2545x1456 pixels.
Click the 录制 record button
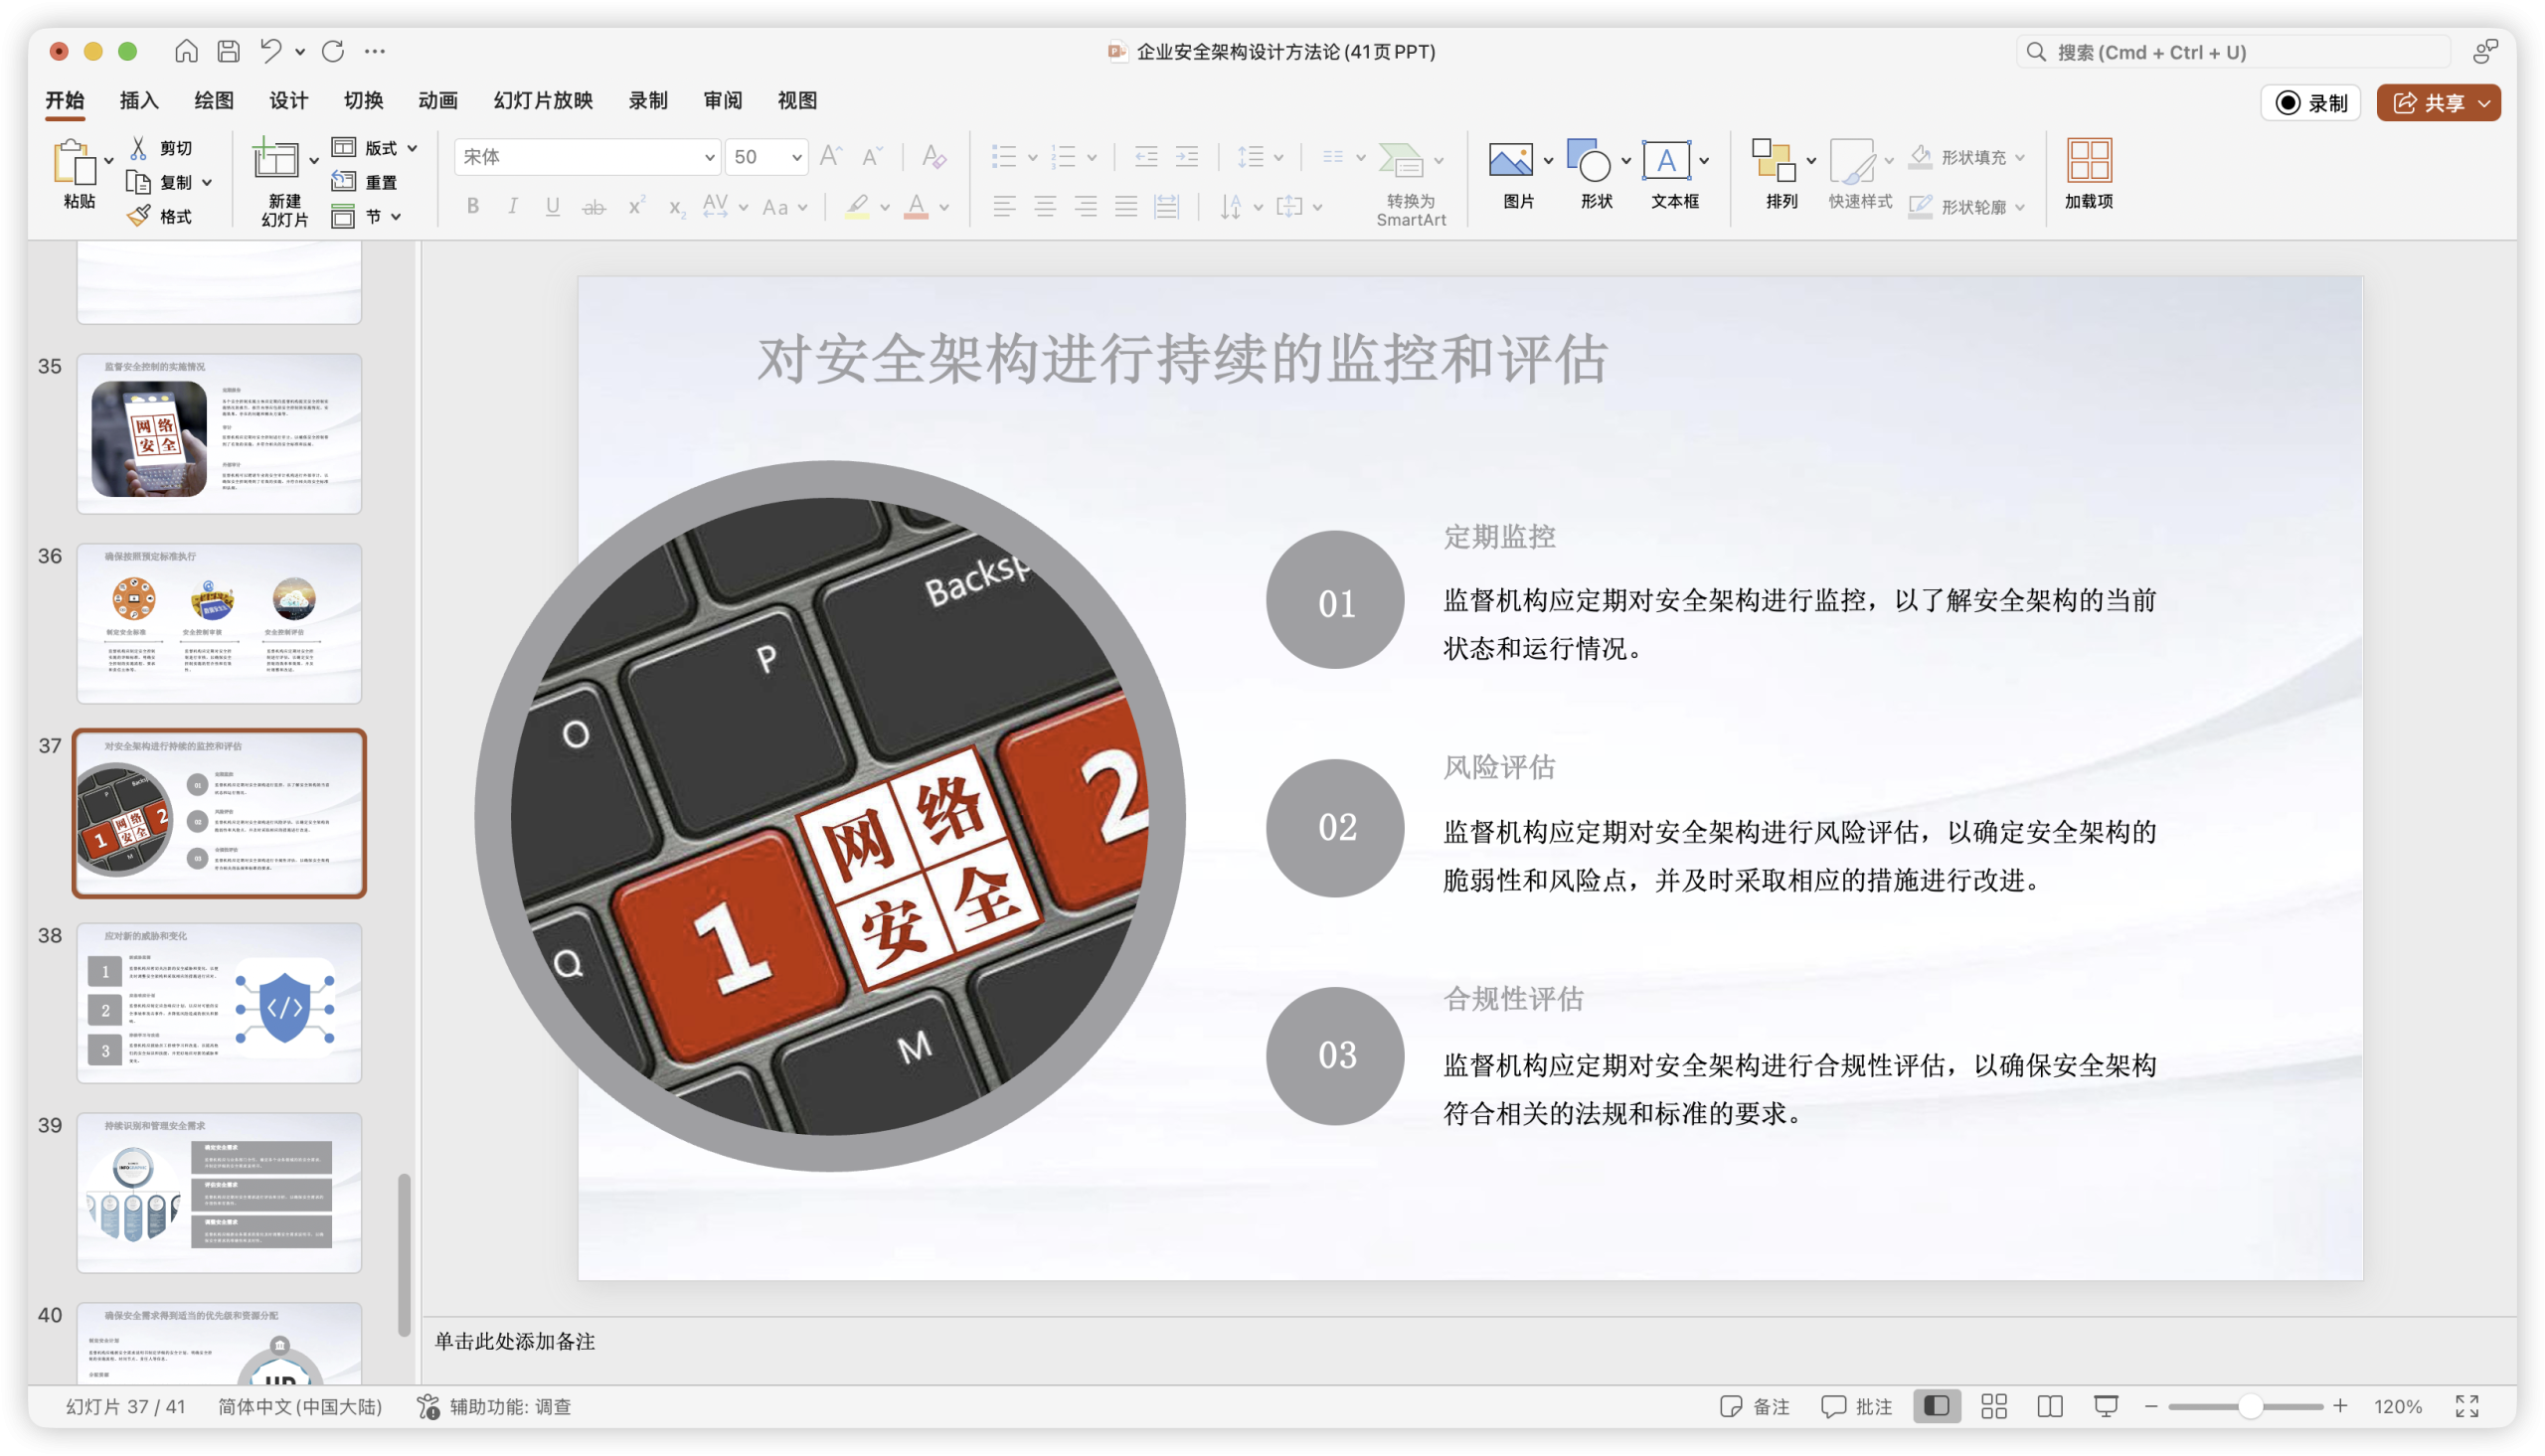click(x=2310, y=103)
